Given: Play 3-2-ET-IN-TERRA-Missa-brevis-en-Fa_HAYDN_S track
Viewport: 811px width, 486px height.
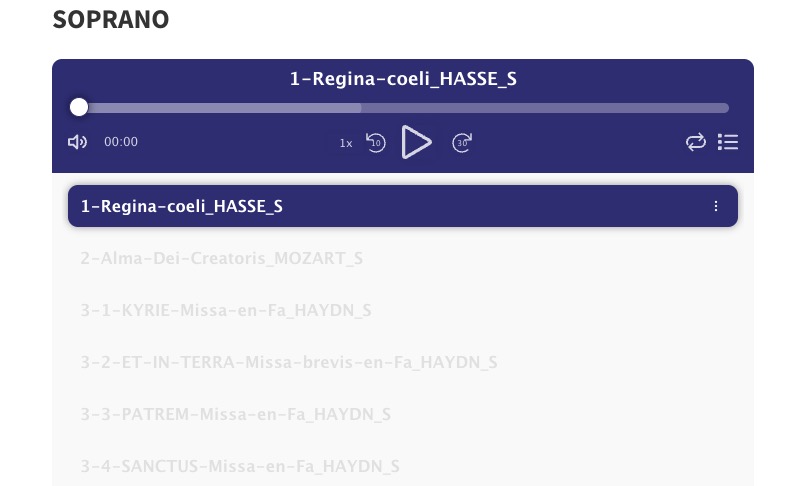Looking at the screenshot, I should pyautogui.click(x=289, y=362).
